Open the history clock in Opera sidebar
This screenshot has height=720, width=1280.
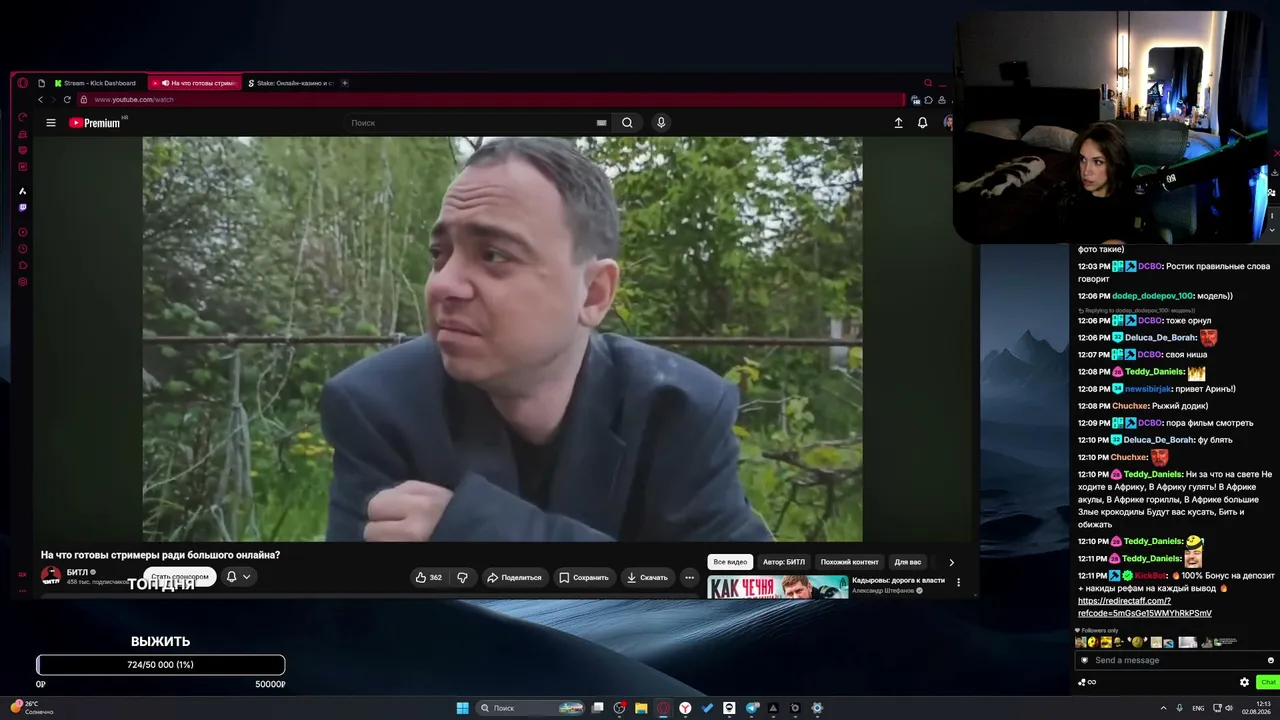(23, 249)
